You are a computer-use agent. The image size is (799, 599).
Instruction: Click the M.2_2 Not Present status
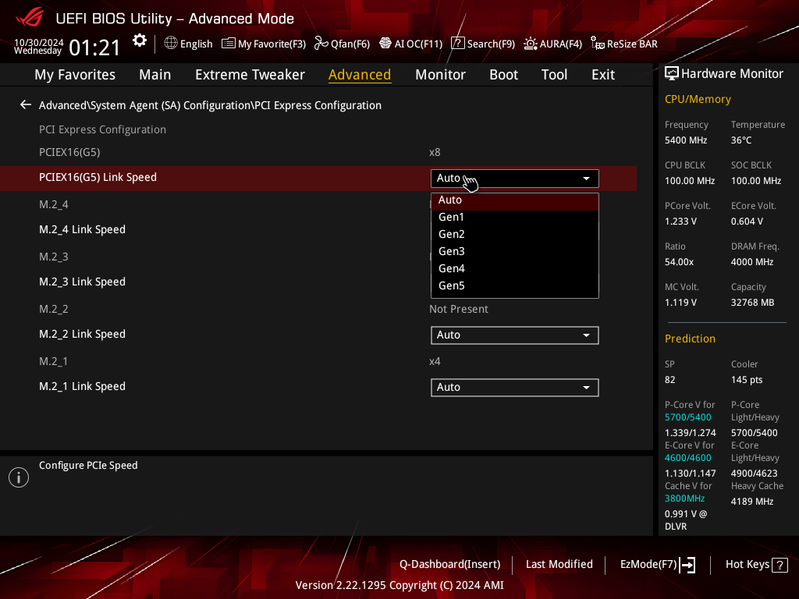click(459, 309)
